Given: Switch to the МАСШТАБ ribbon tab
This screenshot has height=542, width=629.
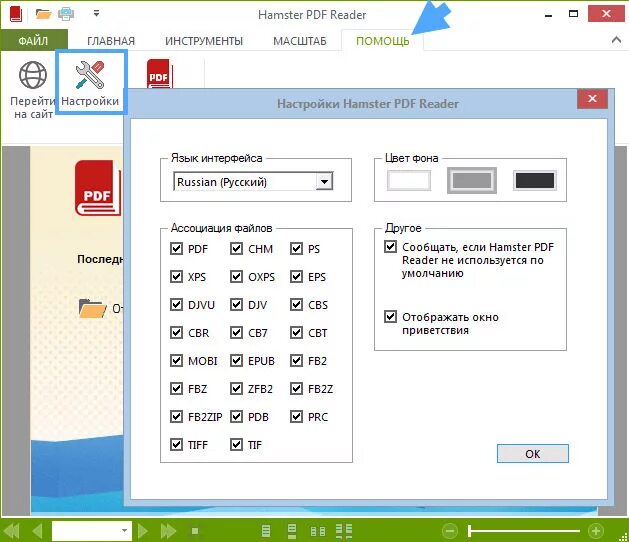Looking at the screenshot, I should [x=300, y=41].
